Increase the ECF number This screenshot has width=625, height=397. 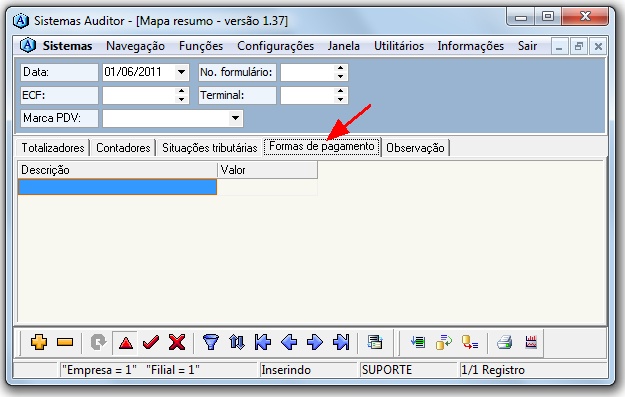click(181, 91)
